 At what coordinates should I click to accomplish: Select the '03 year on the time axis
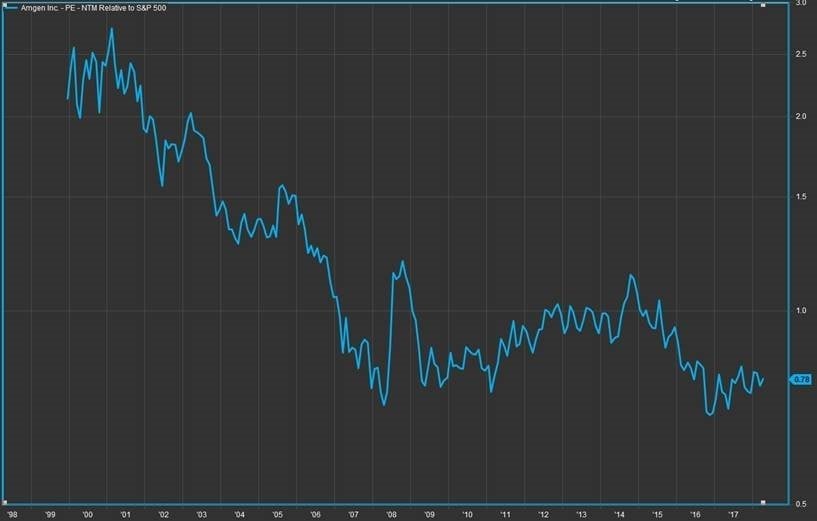pyautogui.click(x=201, y=514)
